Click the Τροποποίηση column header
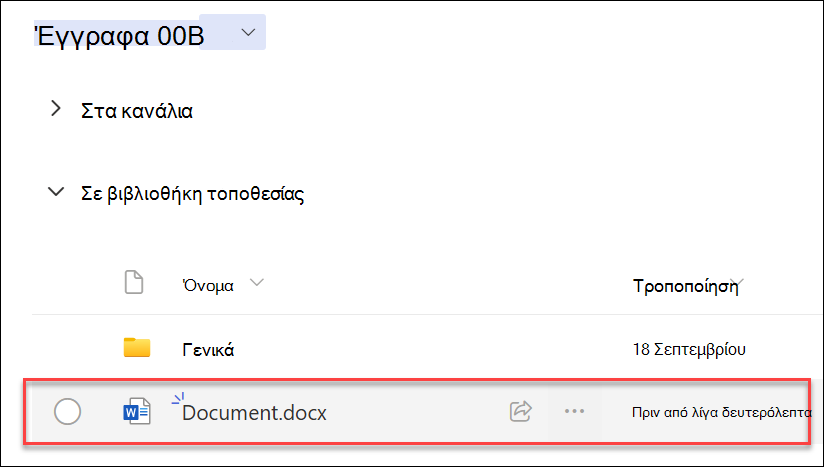This screenshot has width=824, height=467. pos(685,286)
